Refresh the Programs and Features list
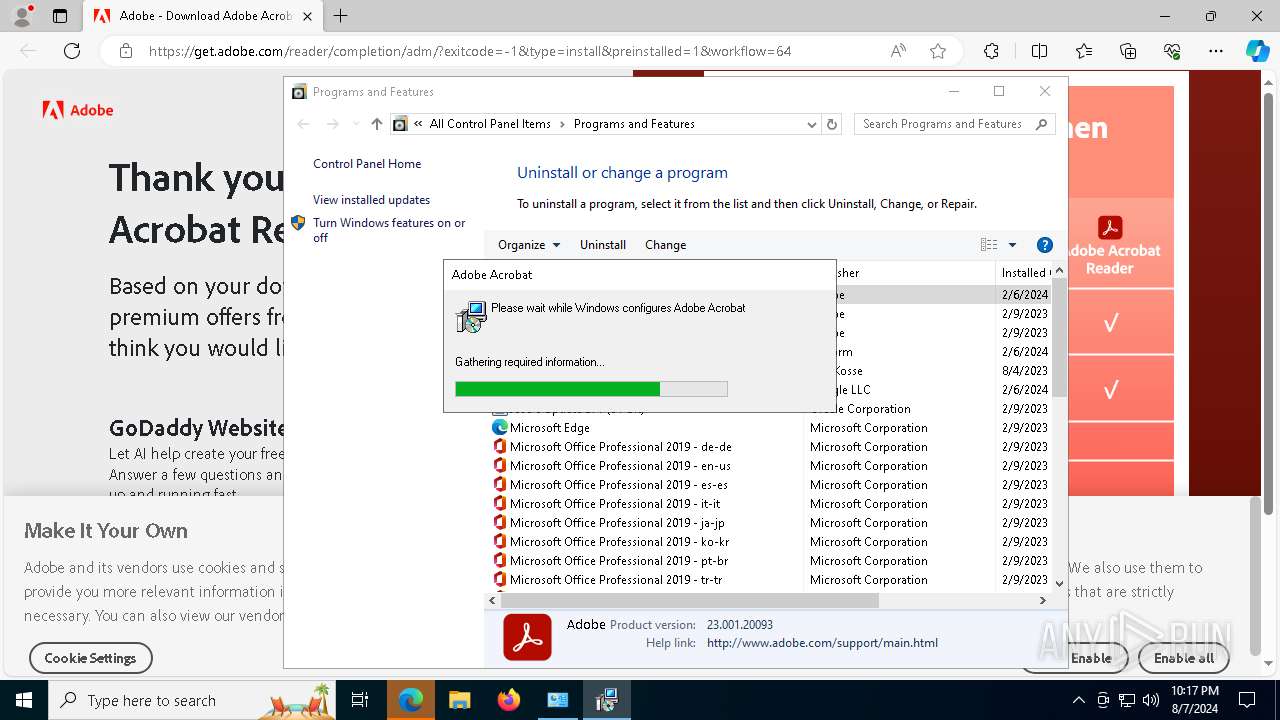 pyautogui.click(x=832, y=124)
